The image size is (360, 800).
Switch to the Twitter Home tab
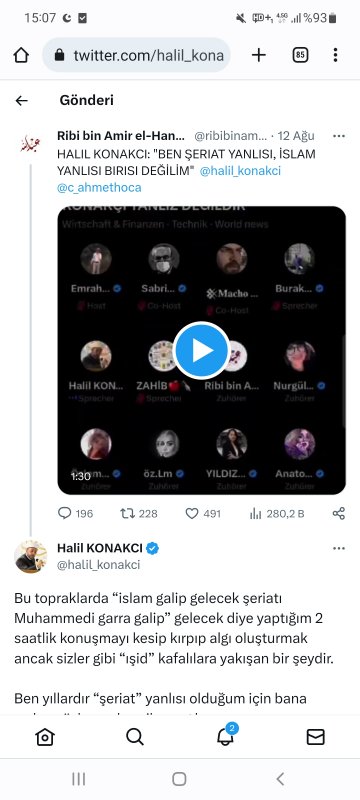click(x=45, y=737)
